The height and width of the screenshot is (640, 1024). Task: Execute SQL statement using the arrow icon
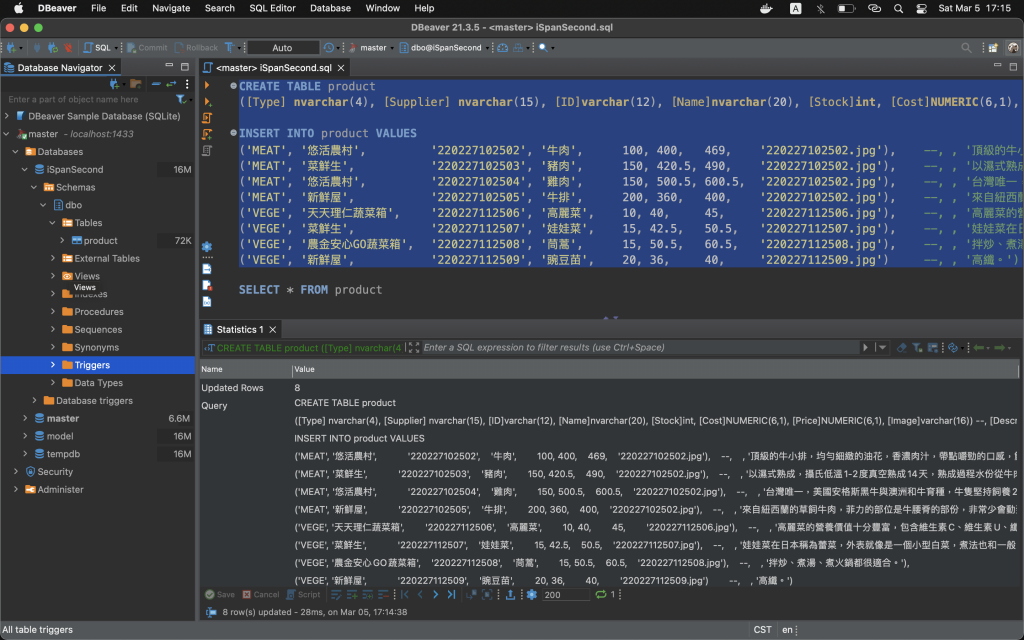pyautogui.click(x=207, y=86)
